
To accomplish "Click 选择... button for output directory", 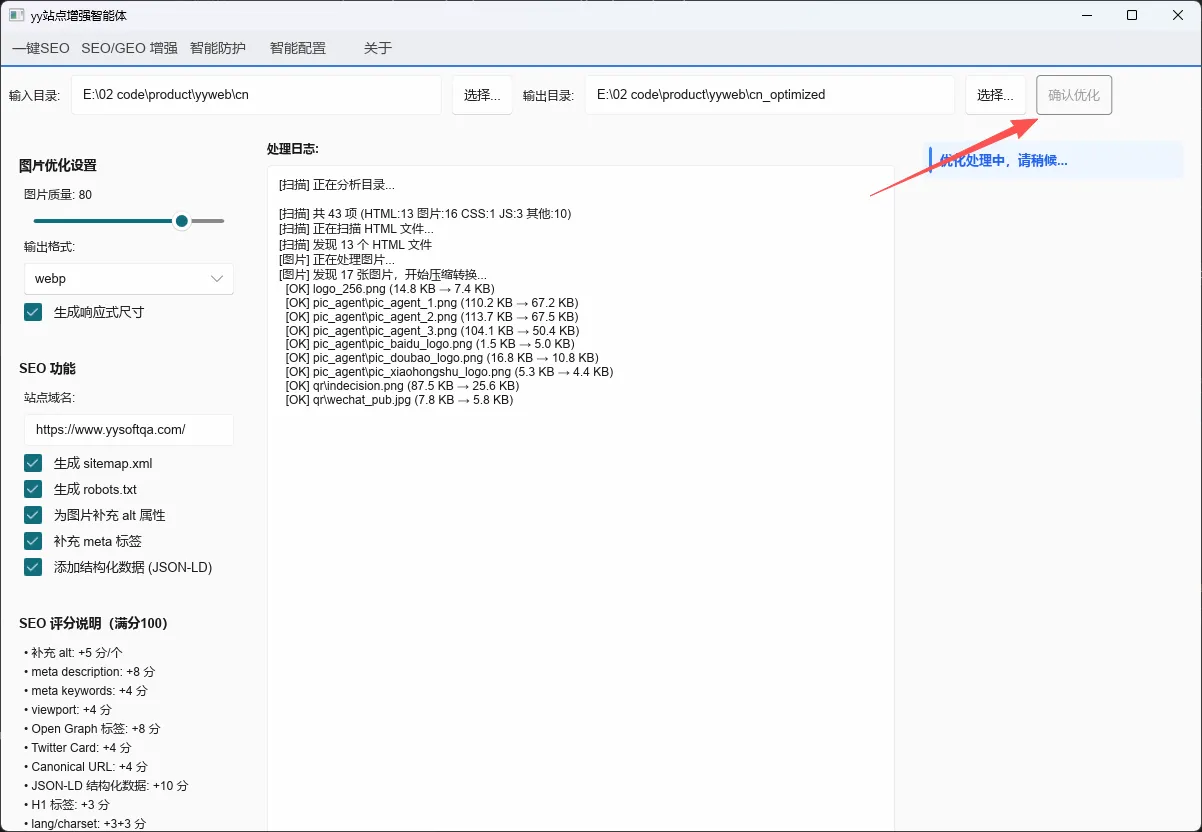I will 995,95.
